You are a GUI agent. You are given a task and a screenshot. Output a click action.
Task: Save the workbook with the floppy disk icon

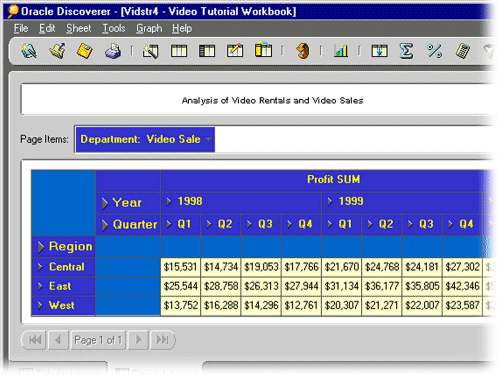point(85,51)
